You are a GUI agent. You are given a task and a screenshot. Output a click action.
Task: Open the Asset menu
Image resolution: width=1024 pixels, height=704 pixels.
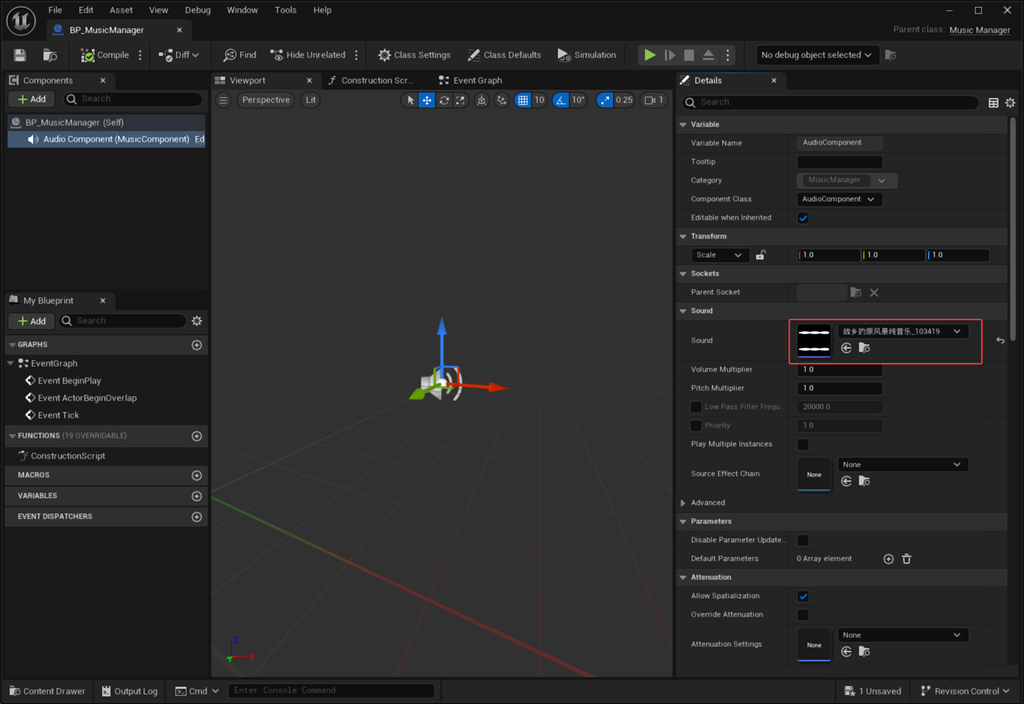pyautogui.click(x=121, y=10)
